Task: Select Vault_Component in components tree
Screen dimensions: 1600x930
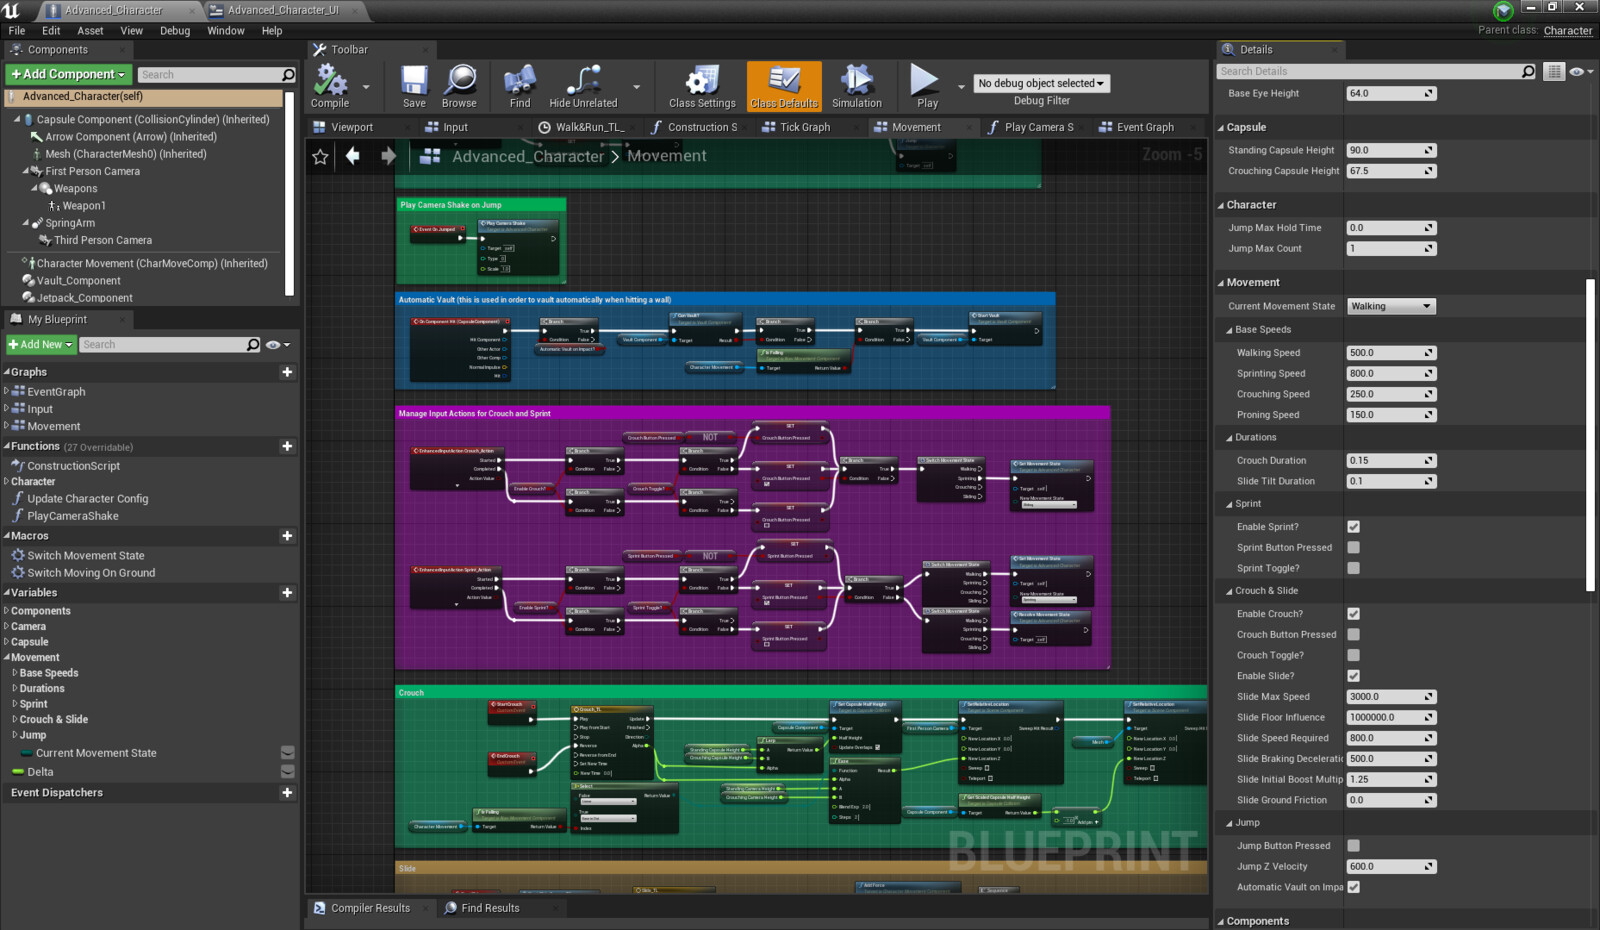Action: click(78, 281)
